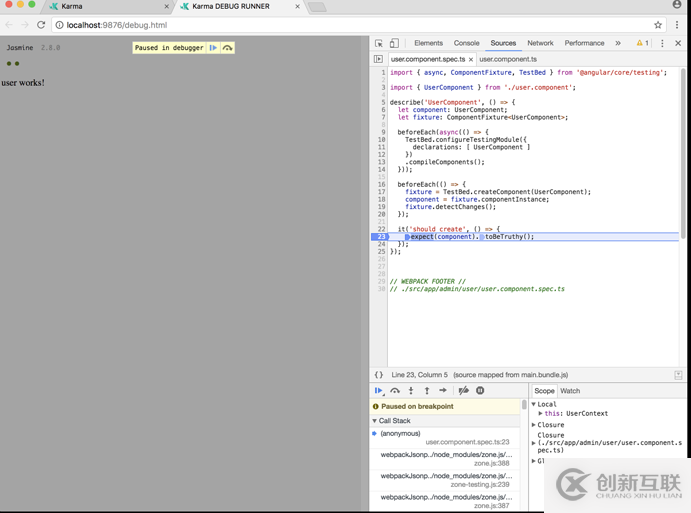691x513 pixels.
Task: Click the source map info icon in status bar
Action: [678, 375]
